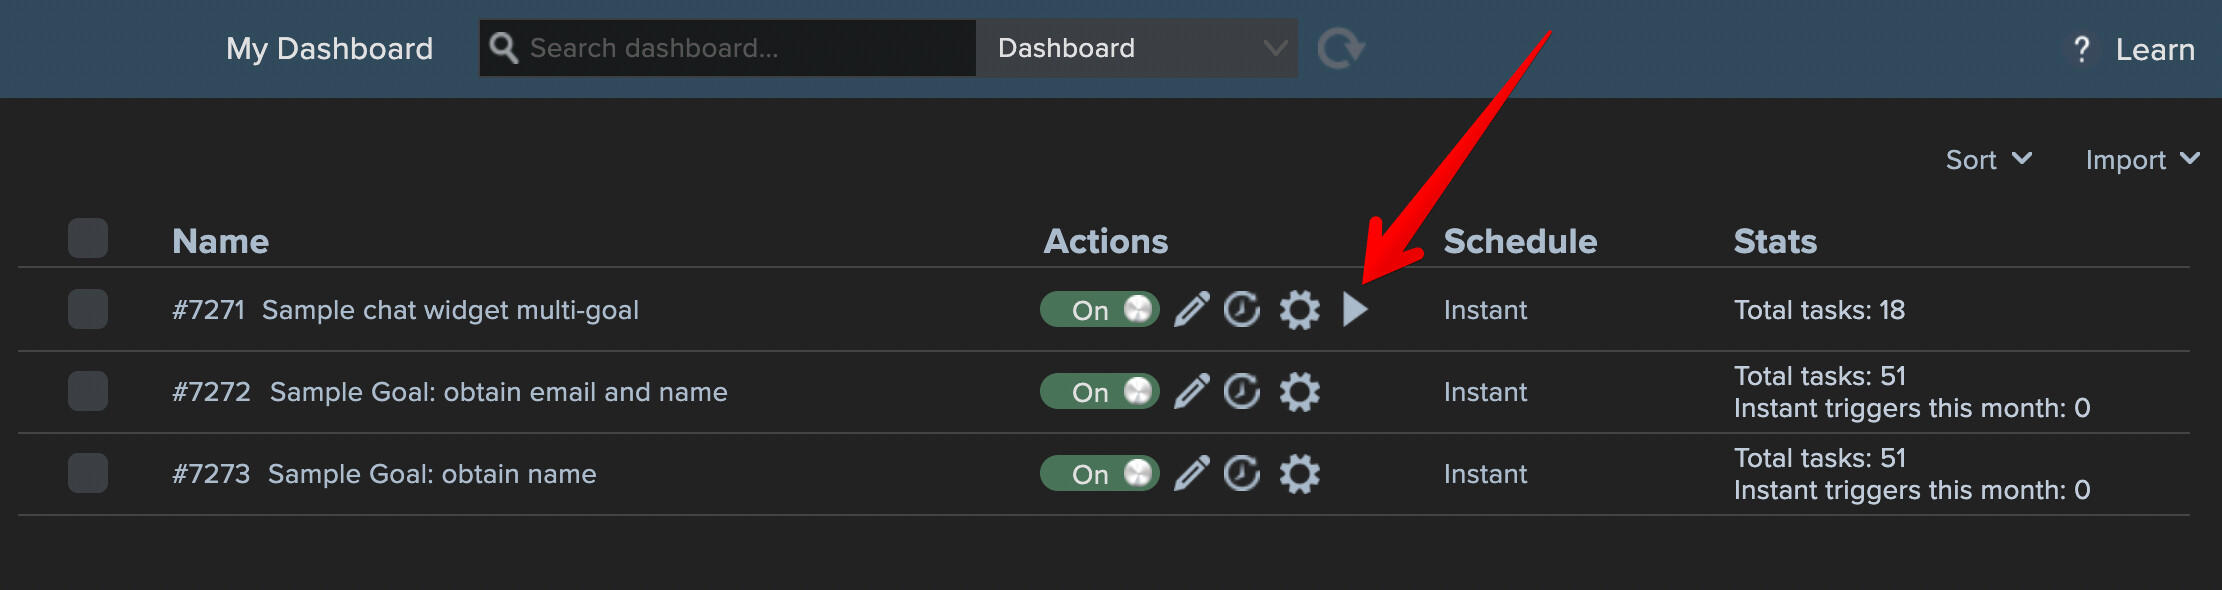Image resolution: width=2222 pixels, height=590 pixels.
Task: Edit bot #7272 with pencil icon
Action: [x=1191, y=392]
